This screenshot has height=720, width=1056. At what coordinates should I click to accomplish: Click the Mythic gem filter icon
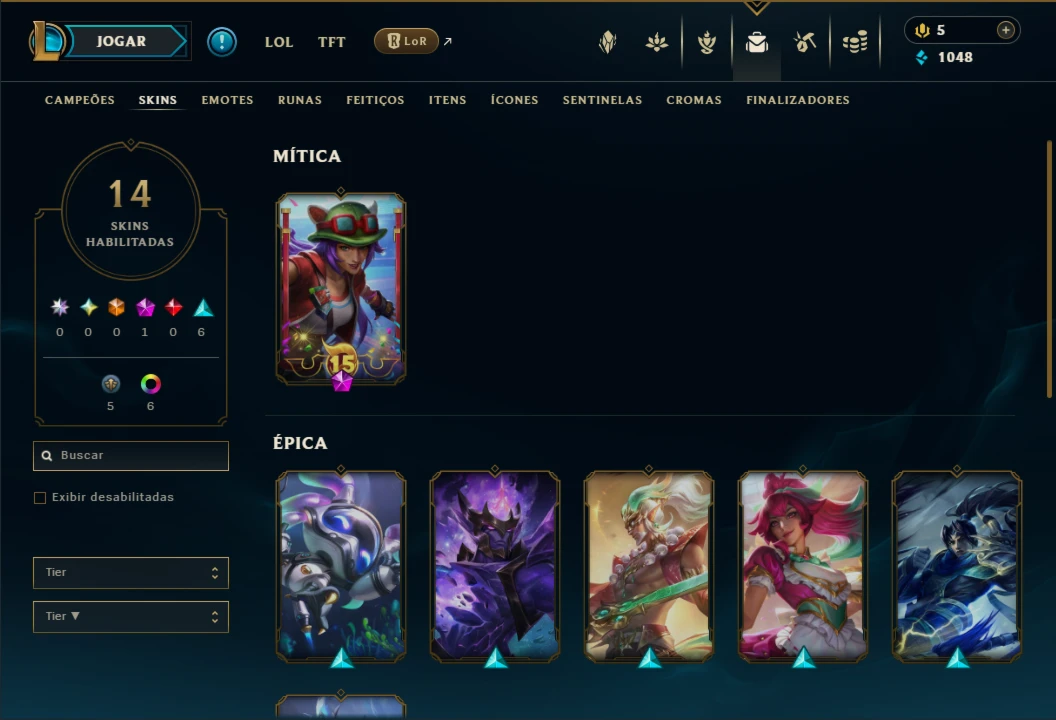(145, 308)
